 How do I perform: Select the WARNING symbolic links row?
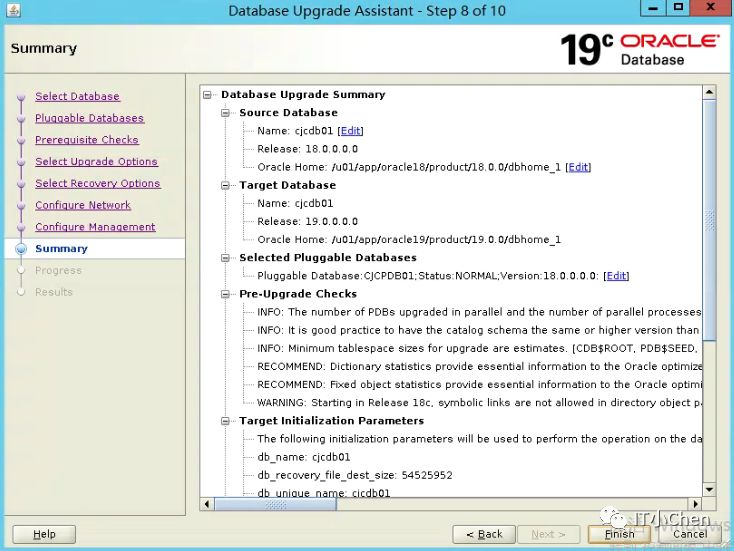[x=479, y=403]
